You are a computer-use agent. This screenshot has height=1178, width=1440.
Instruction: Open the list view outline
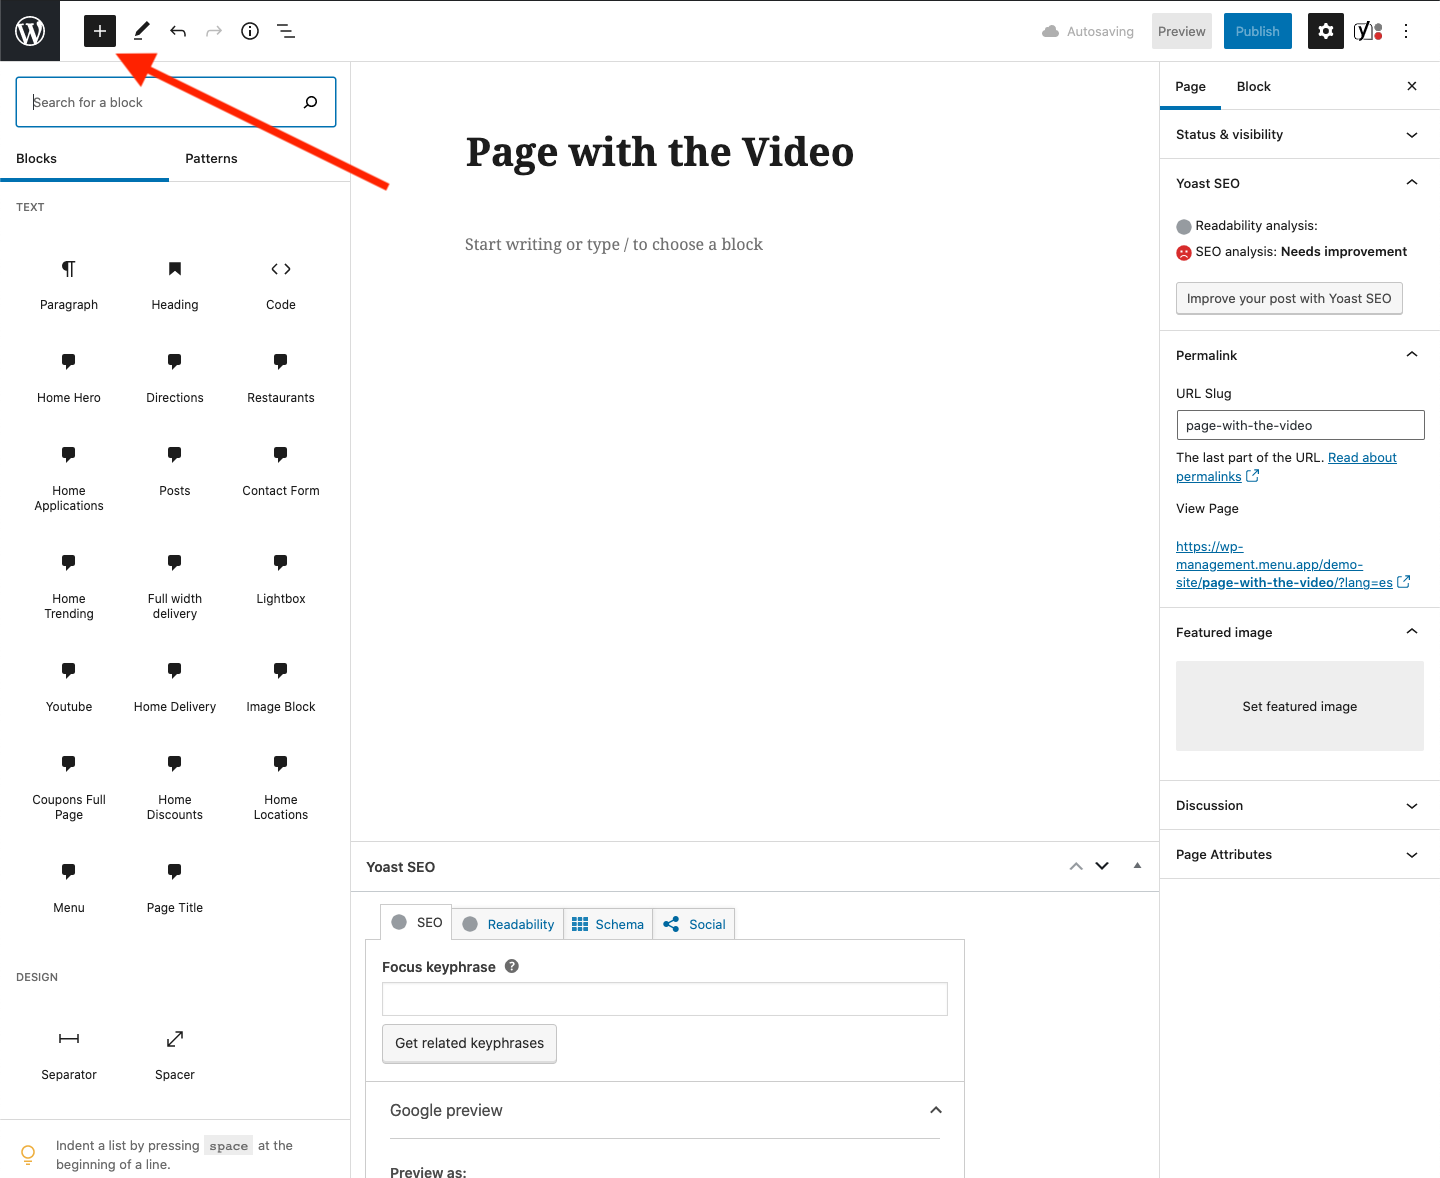(x=286, y=31)
